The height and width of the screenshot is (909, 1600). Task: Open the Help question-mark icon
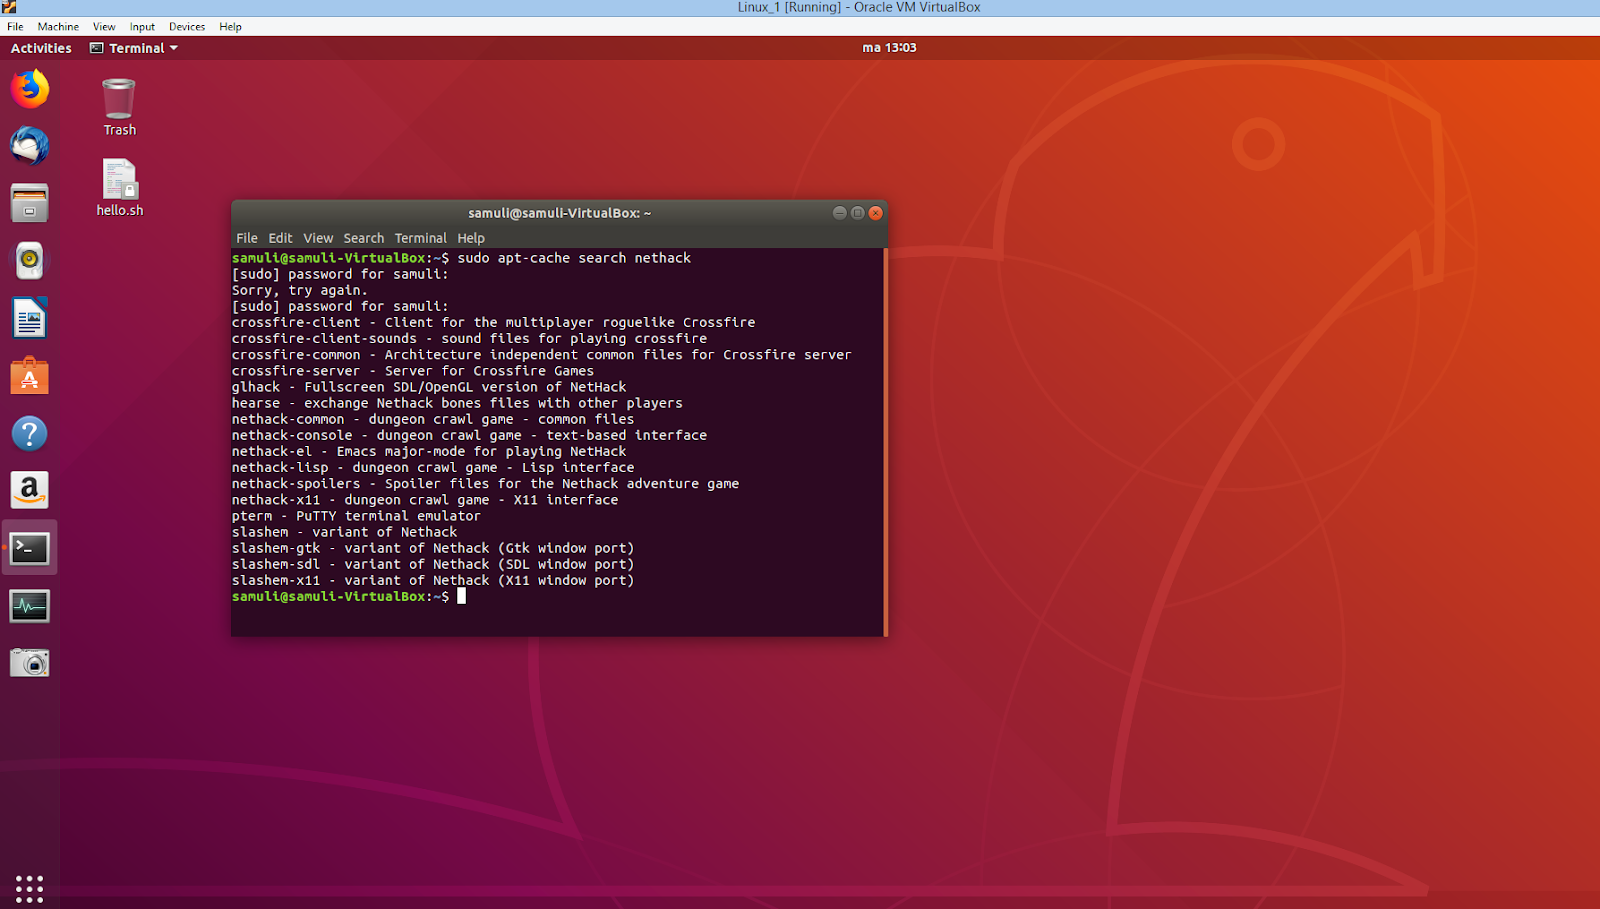pyautogui.click(x=29, y=433)
